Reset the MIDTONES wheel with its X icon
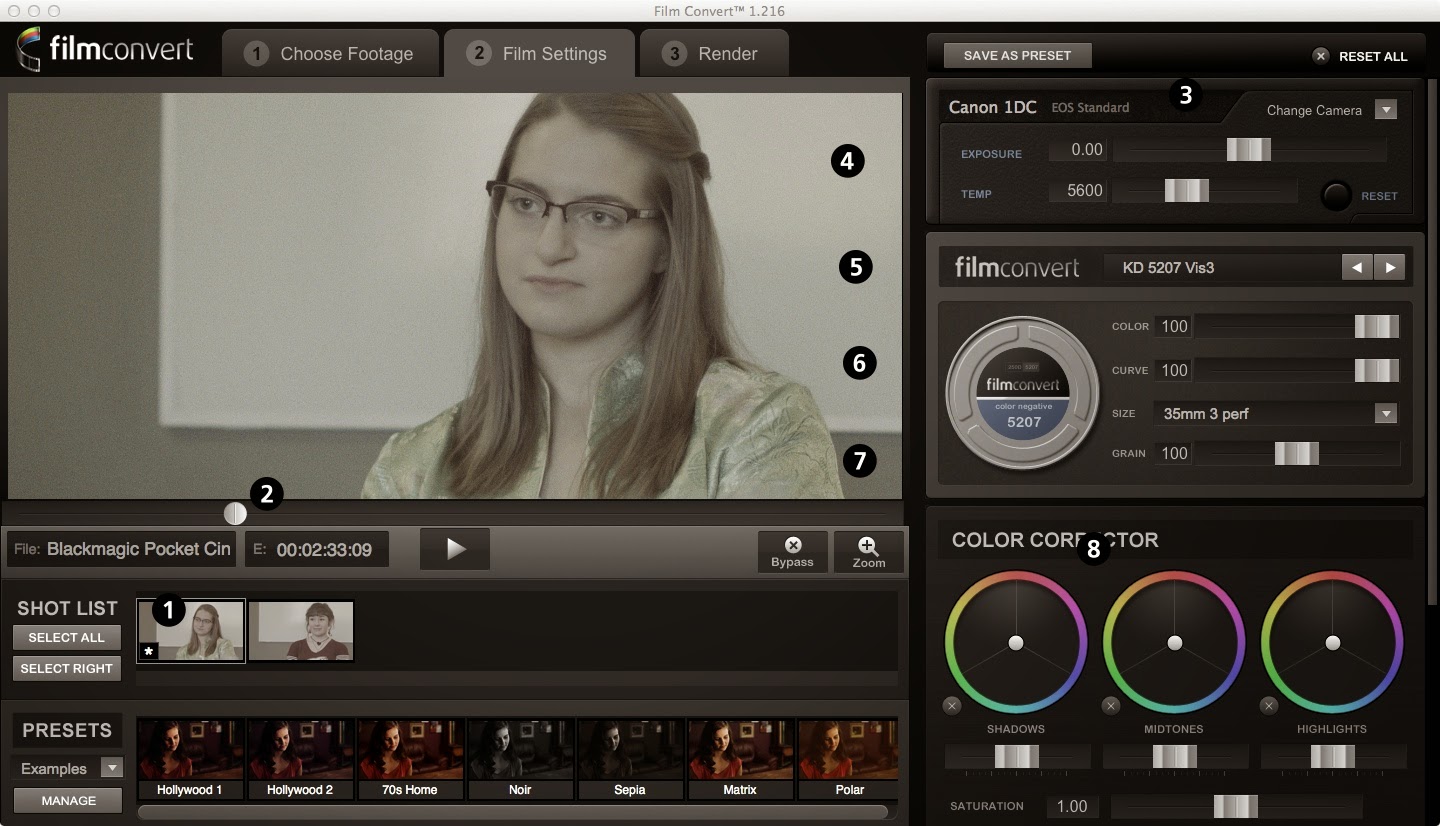1440x826 pixels. 1111,706
